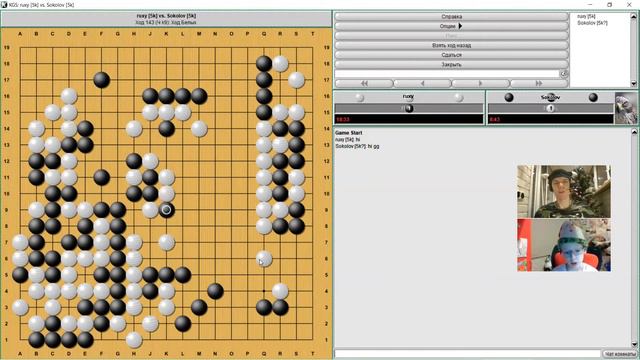This screenshot has width=640, height=360.
Task: Click the chat line ruxy [5k]: hi
Action: click(347, 139)
